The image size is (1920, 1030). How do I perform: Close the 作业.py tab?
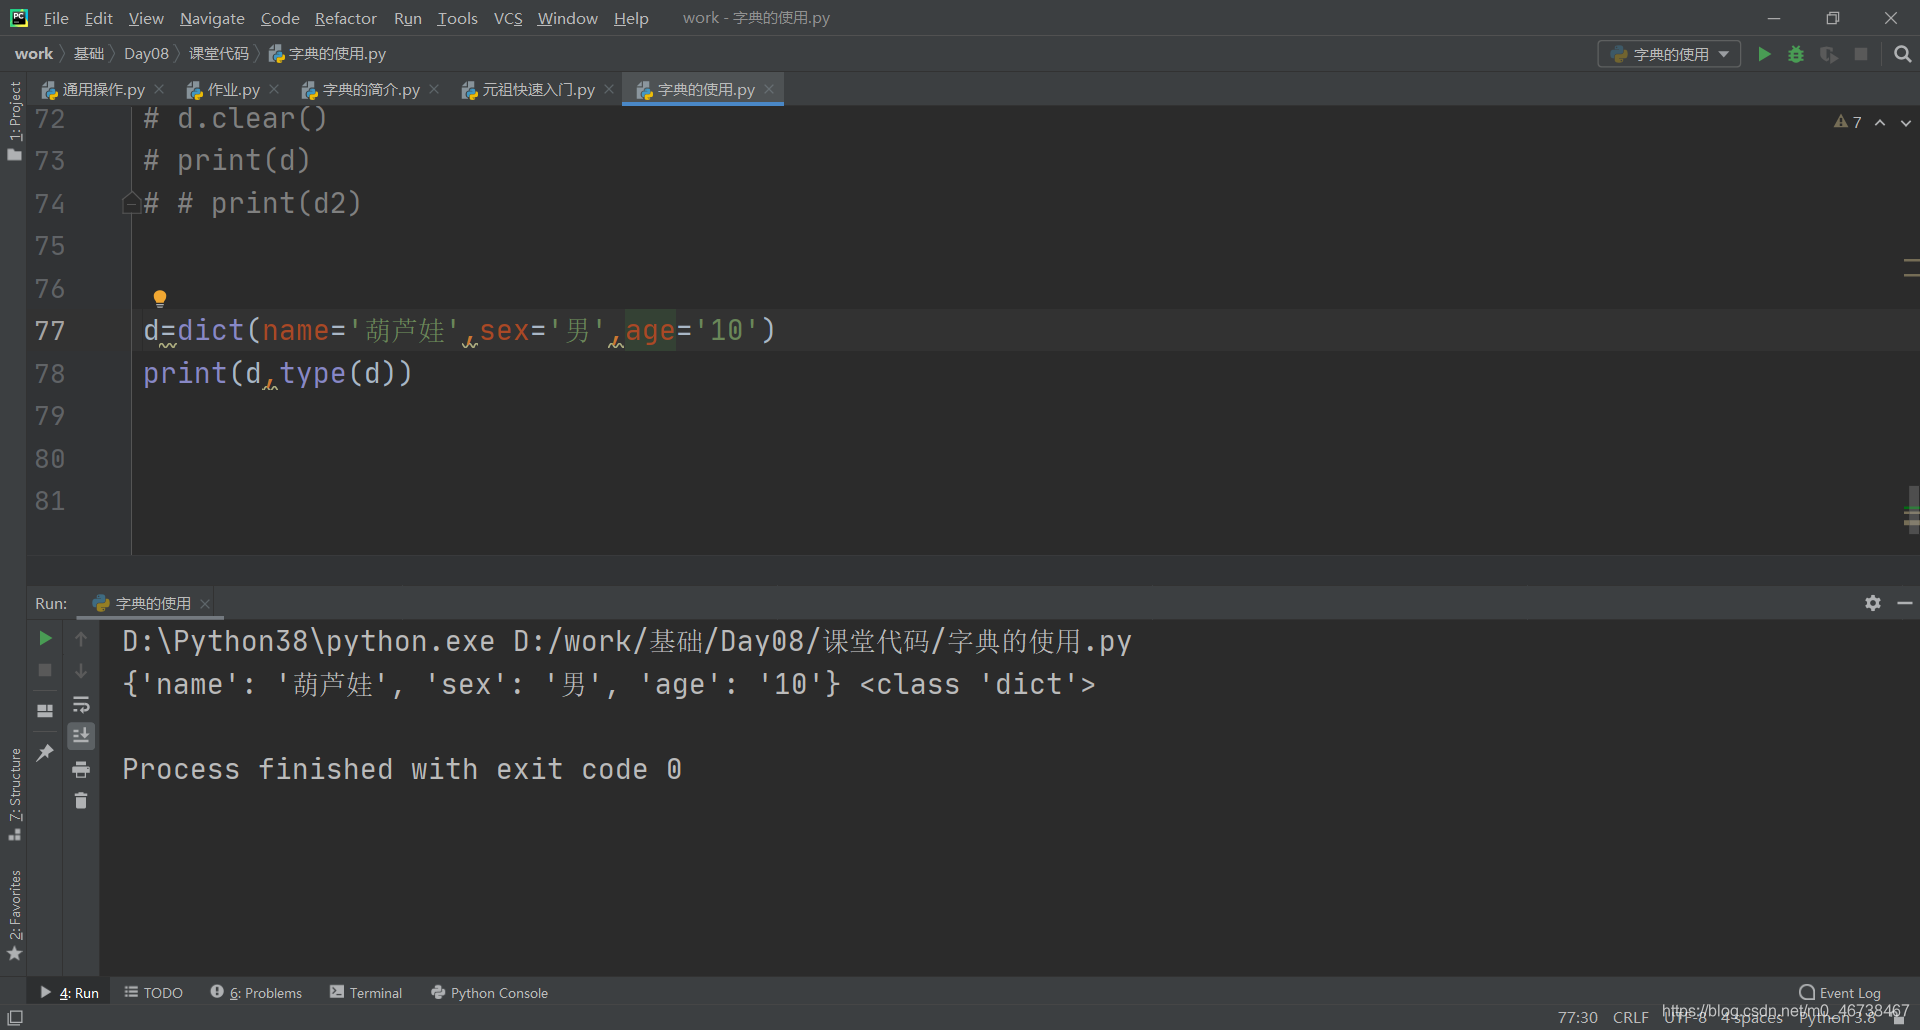[274, 89]
